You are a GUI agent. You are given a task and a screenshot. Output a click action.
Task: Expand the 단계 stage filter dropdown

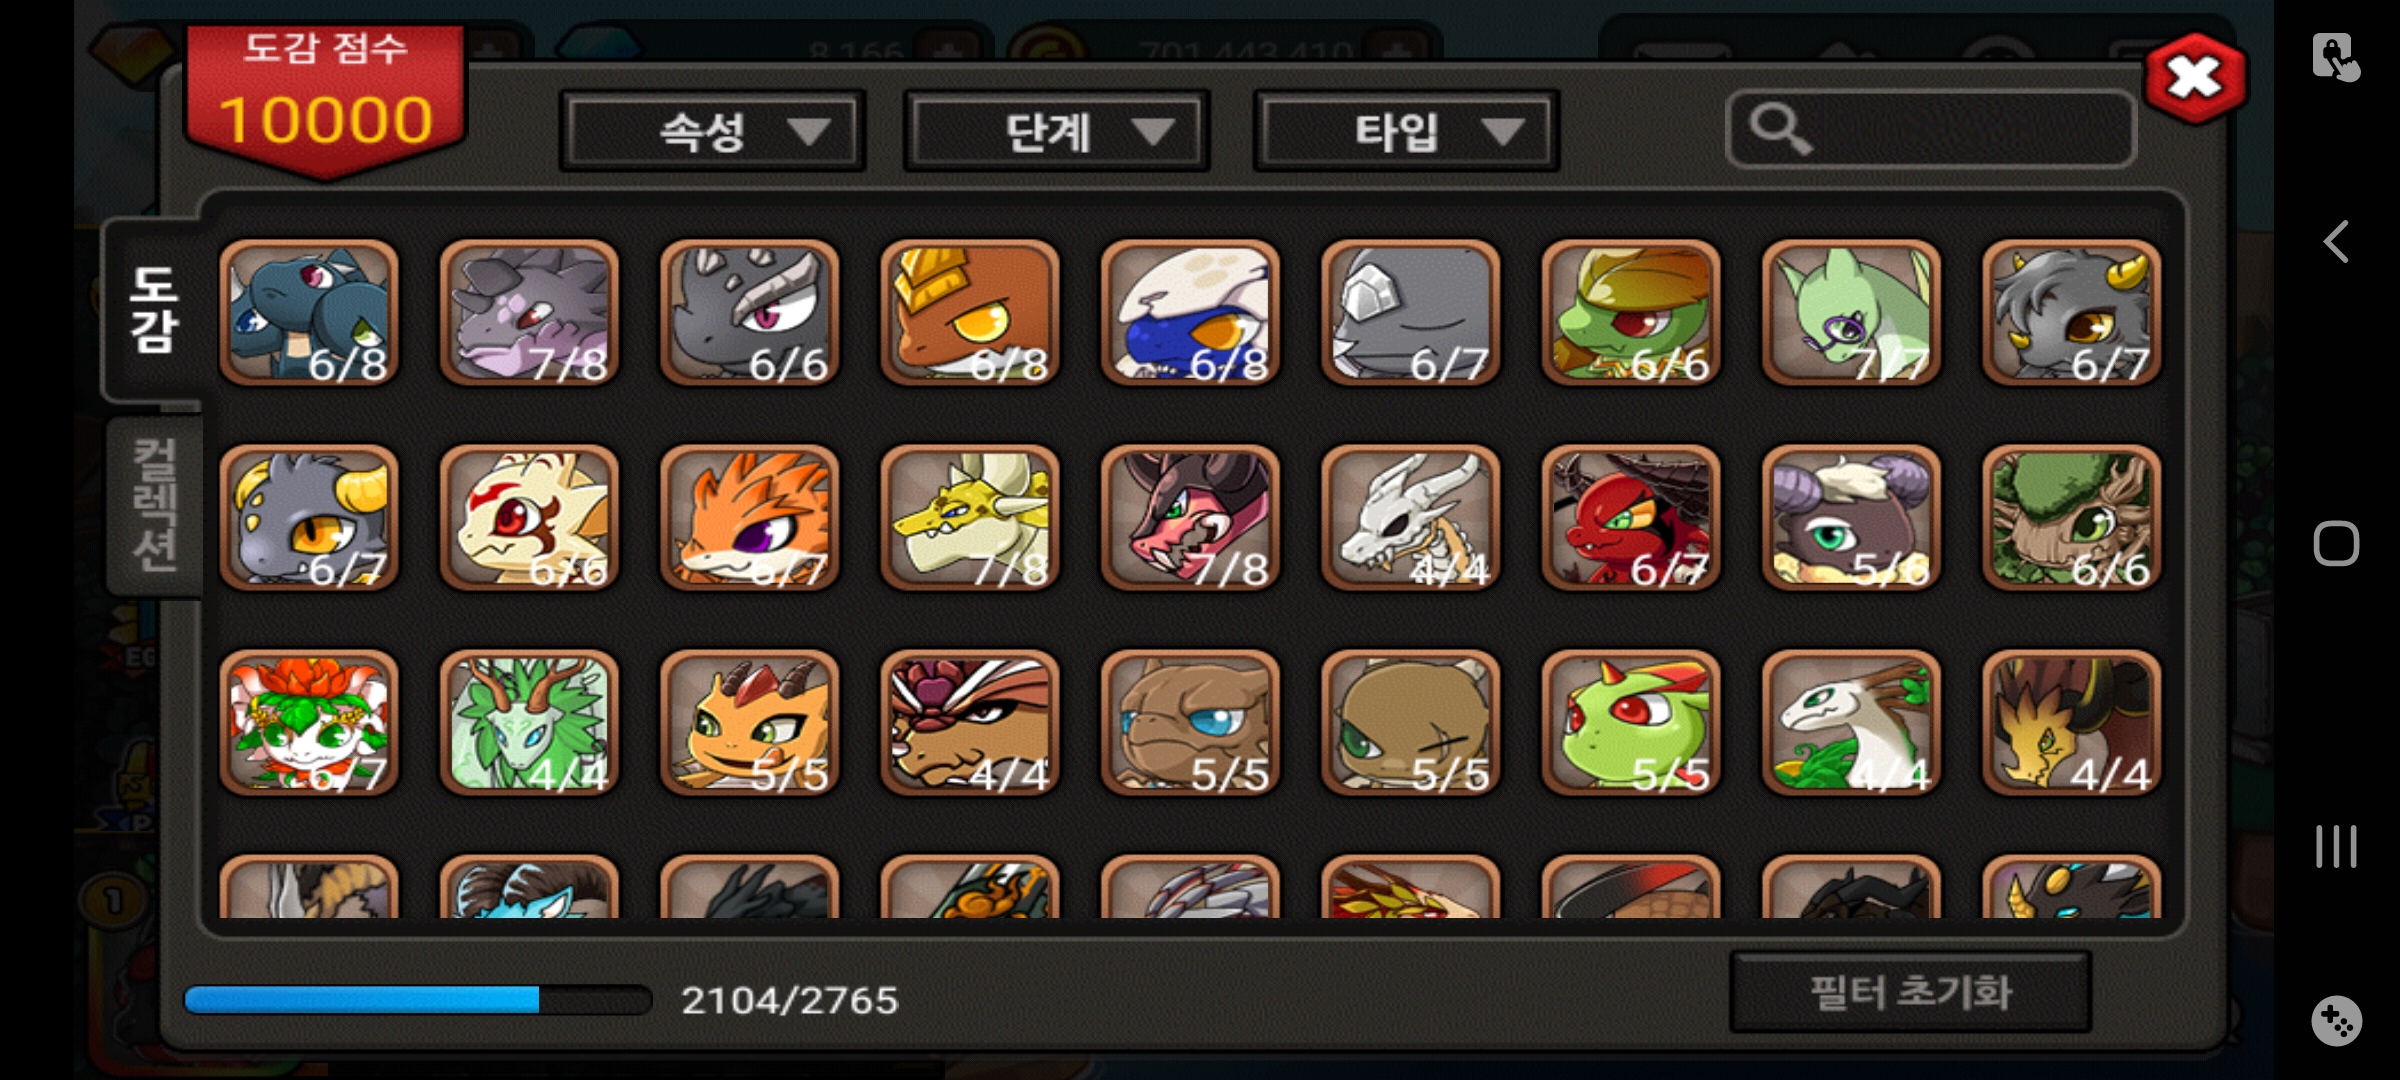[1057, 131]
